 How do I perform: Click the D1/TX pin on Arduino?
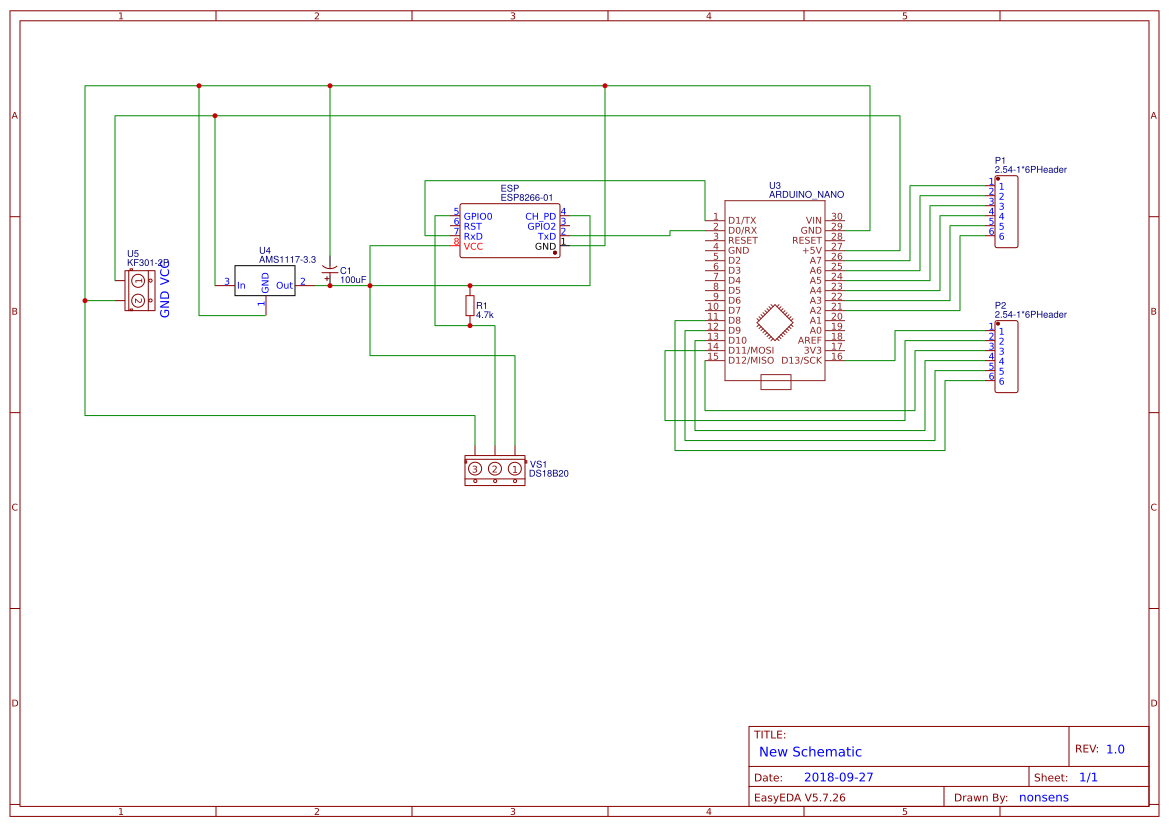click(742, 221)
